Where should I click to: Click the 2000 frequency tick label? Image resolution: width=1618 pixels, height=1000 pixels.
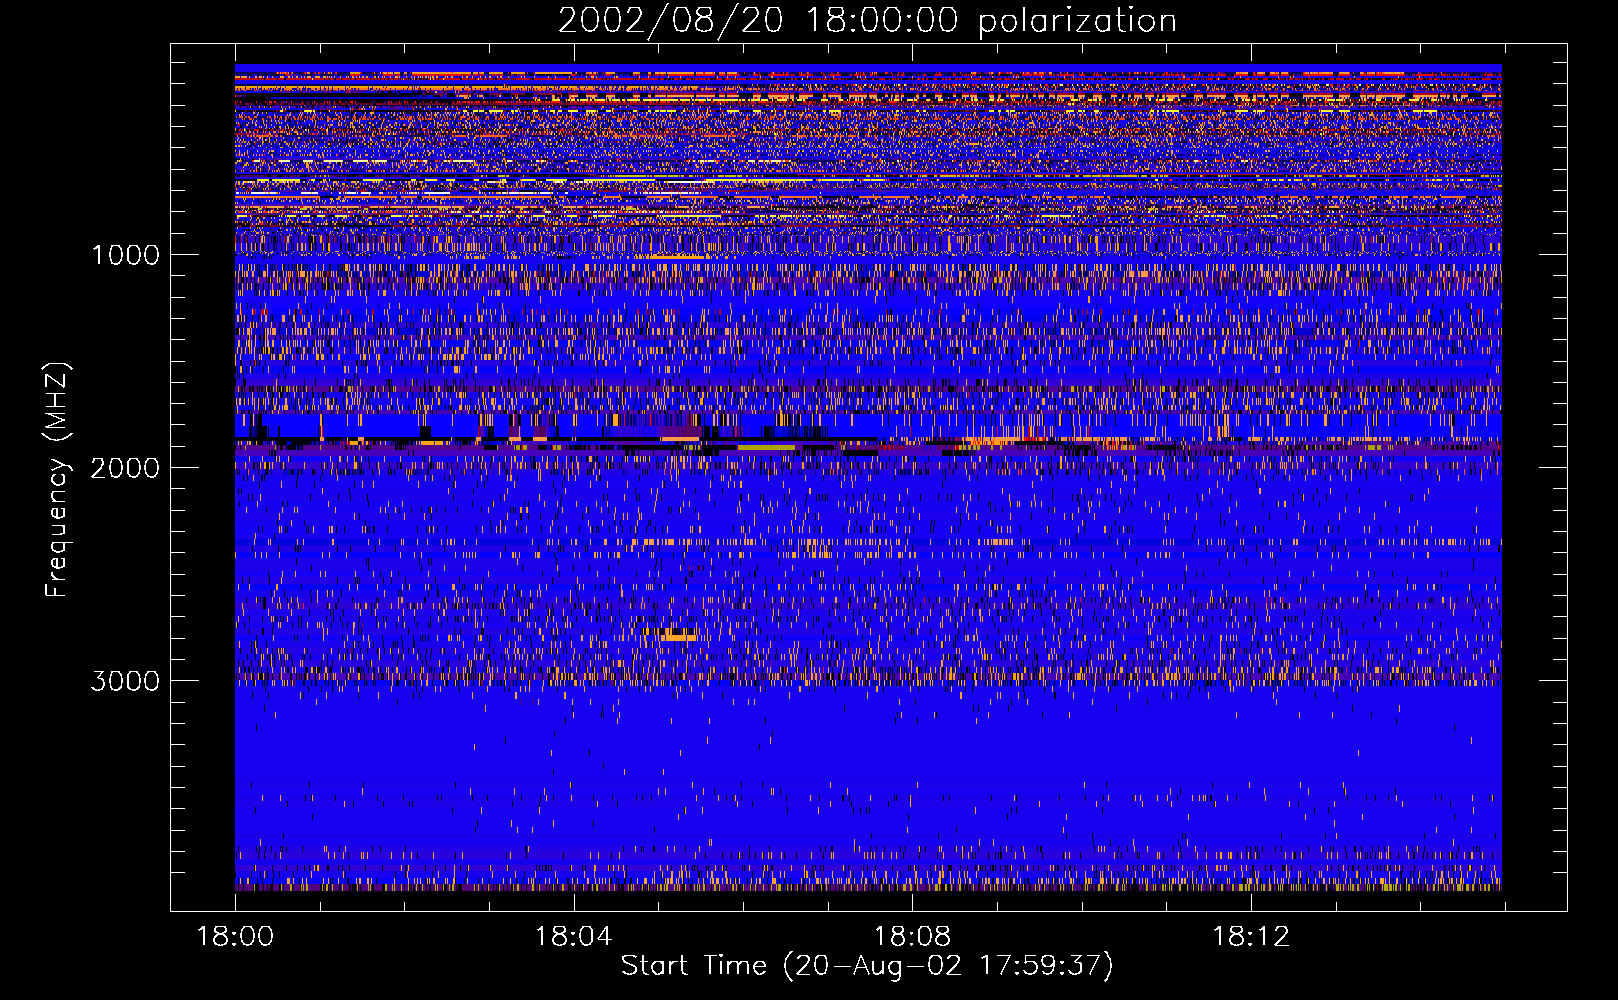coord(125,468)
